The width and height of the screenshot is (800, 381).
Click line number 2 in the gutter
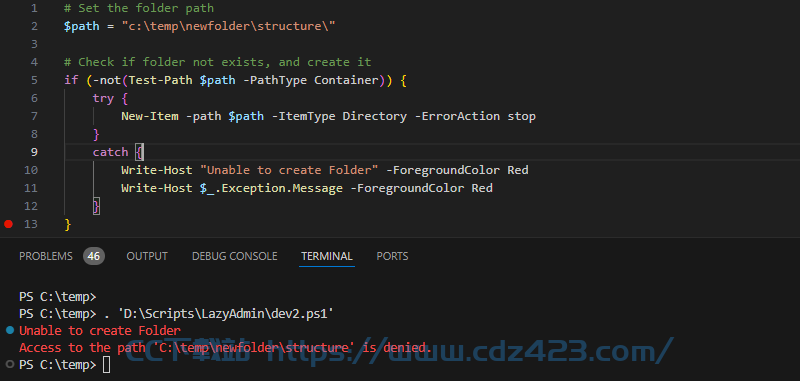pyautogui.click(x=34, y=26)
